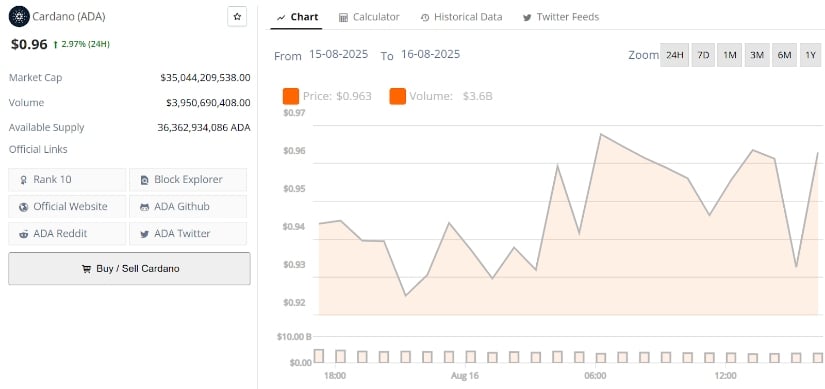
Task: Open the Block Explorer link
Action: [x=188, y=179]
